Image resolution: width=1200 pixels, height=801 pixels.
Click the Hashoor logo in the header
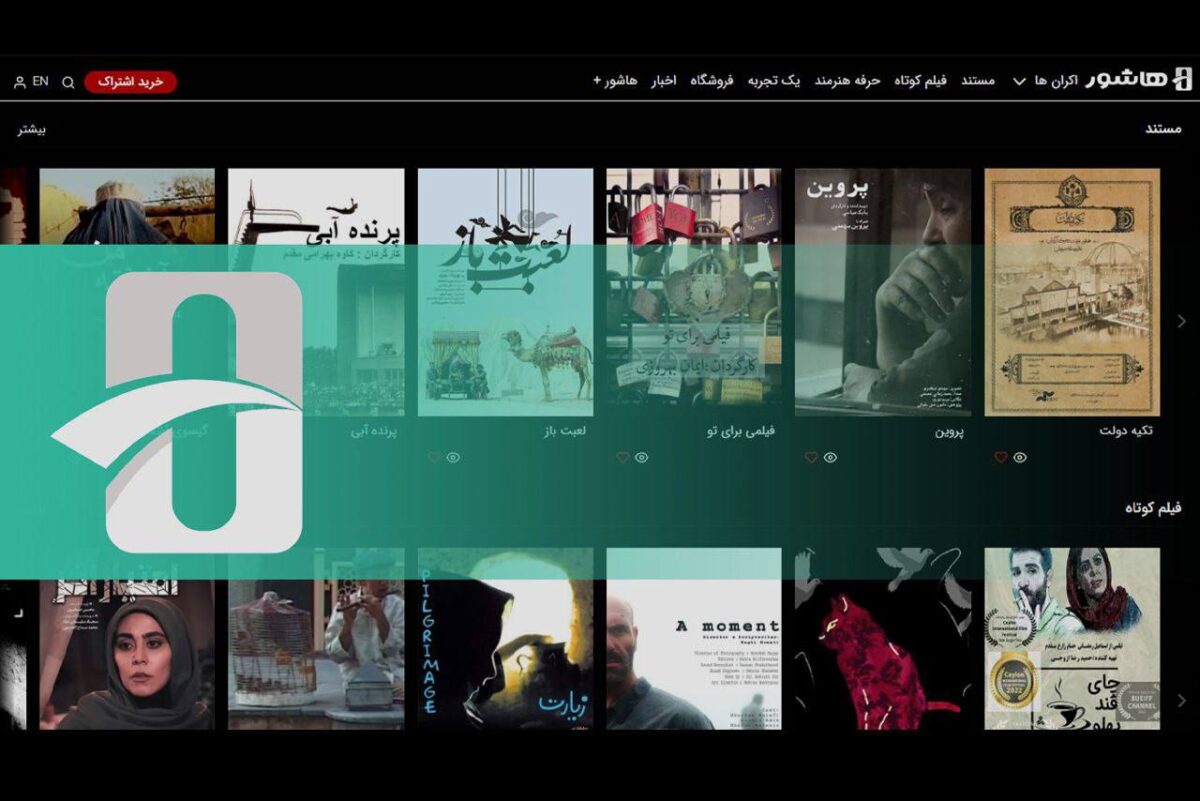tap(1139, 80)
